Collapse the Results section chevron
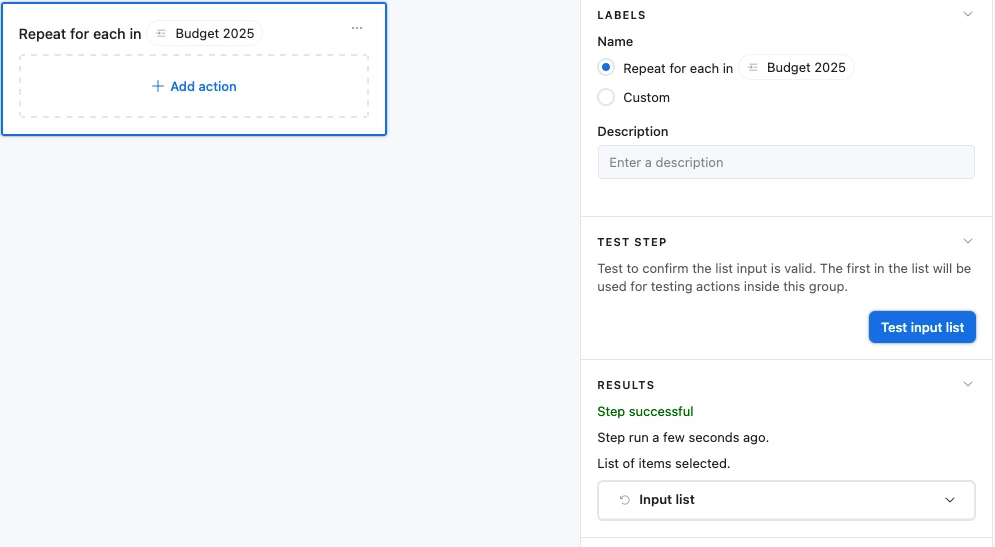This screenshot has height=547, width=995. click(967, 385)
